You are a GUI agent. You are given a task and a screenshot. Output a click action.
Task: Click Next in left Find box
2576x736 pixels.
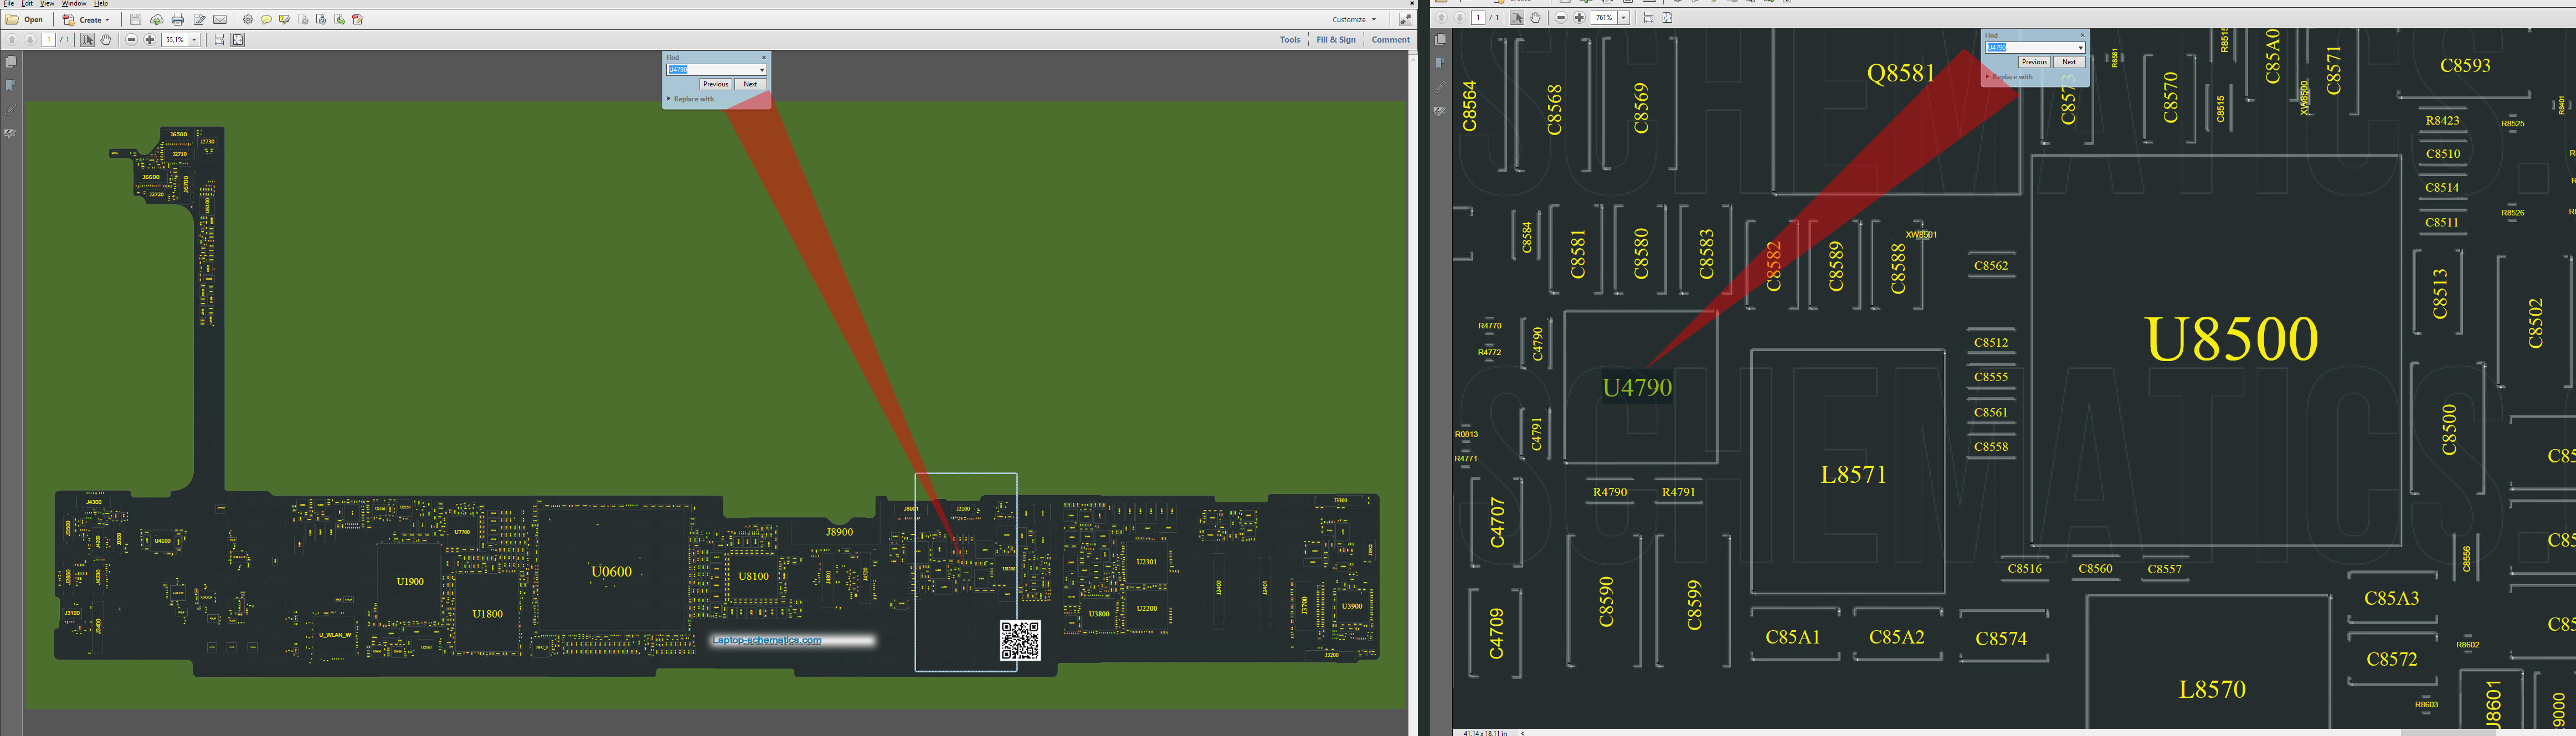(x=750, y=84)
